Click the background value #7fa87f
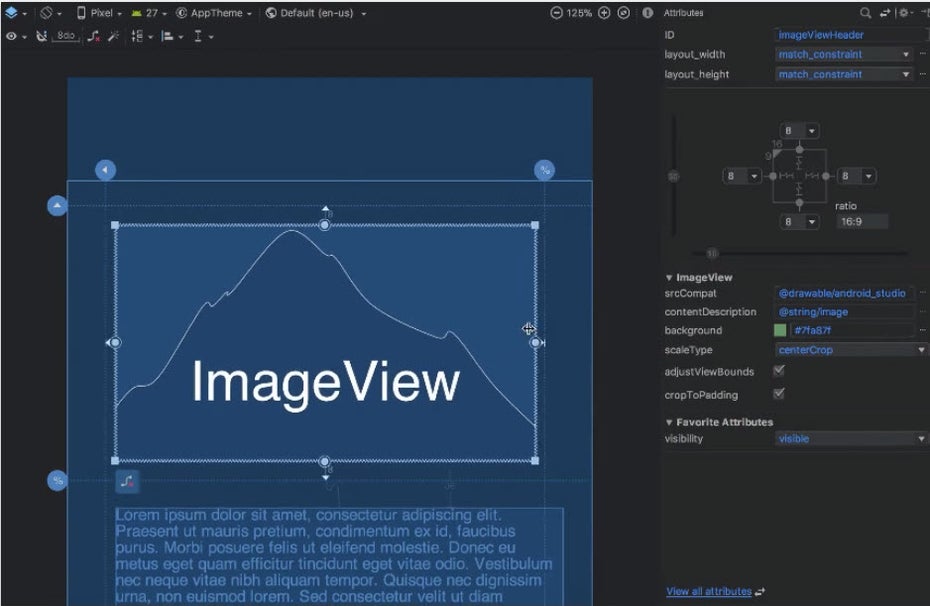This screenshot has height=606, width=930. [x=852, y=330]
